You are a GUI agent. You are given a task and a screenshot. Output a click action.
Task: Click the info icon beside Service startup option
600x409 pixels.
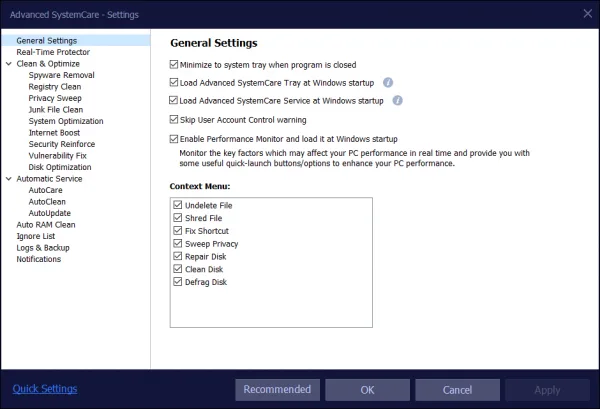tap(397, 101)
